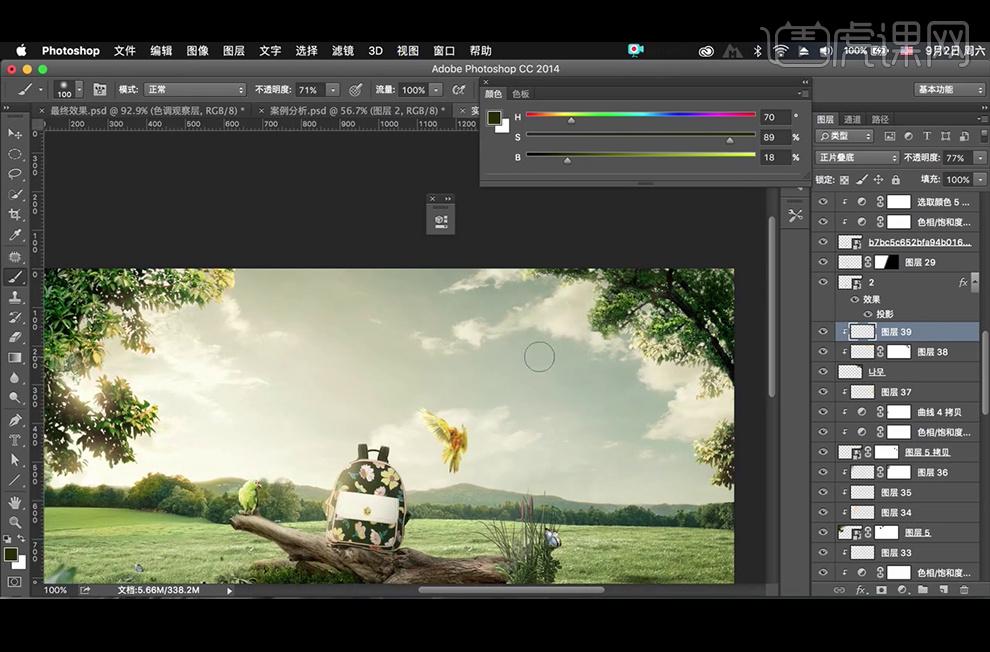The image size is (990, 652).
Task: Select the Eyedropper tool
Action: point(15,235)
